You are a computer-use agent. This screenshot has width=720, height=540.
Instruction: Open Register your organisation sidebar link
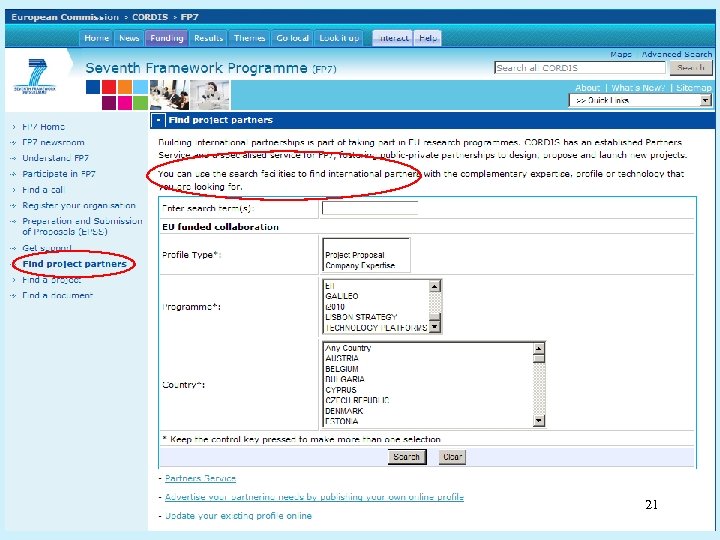pyautogui.click(x=79, y=205)
